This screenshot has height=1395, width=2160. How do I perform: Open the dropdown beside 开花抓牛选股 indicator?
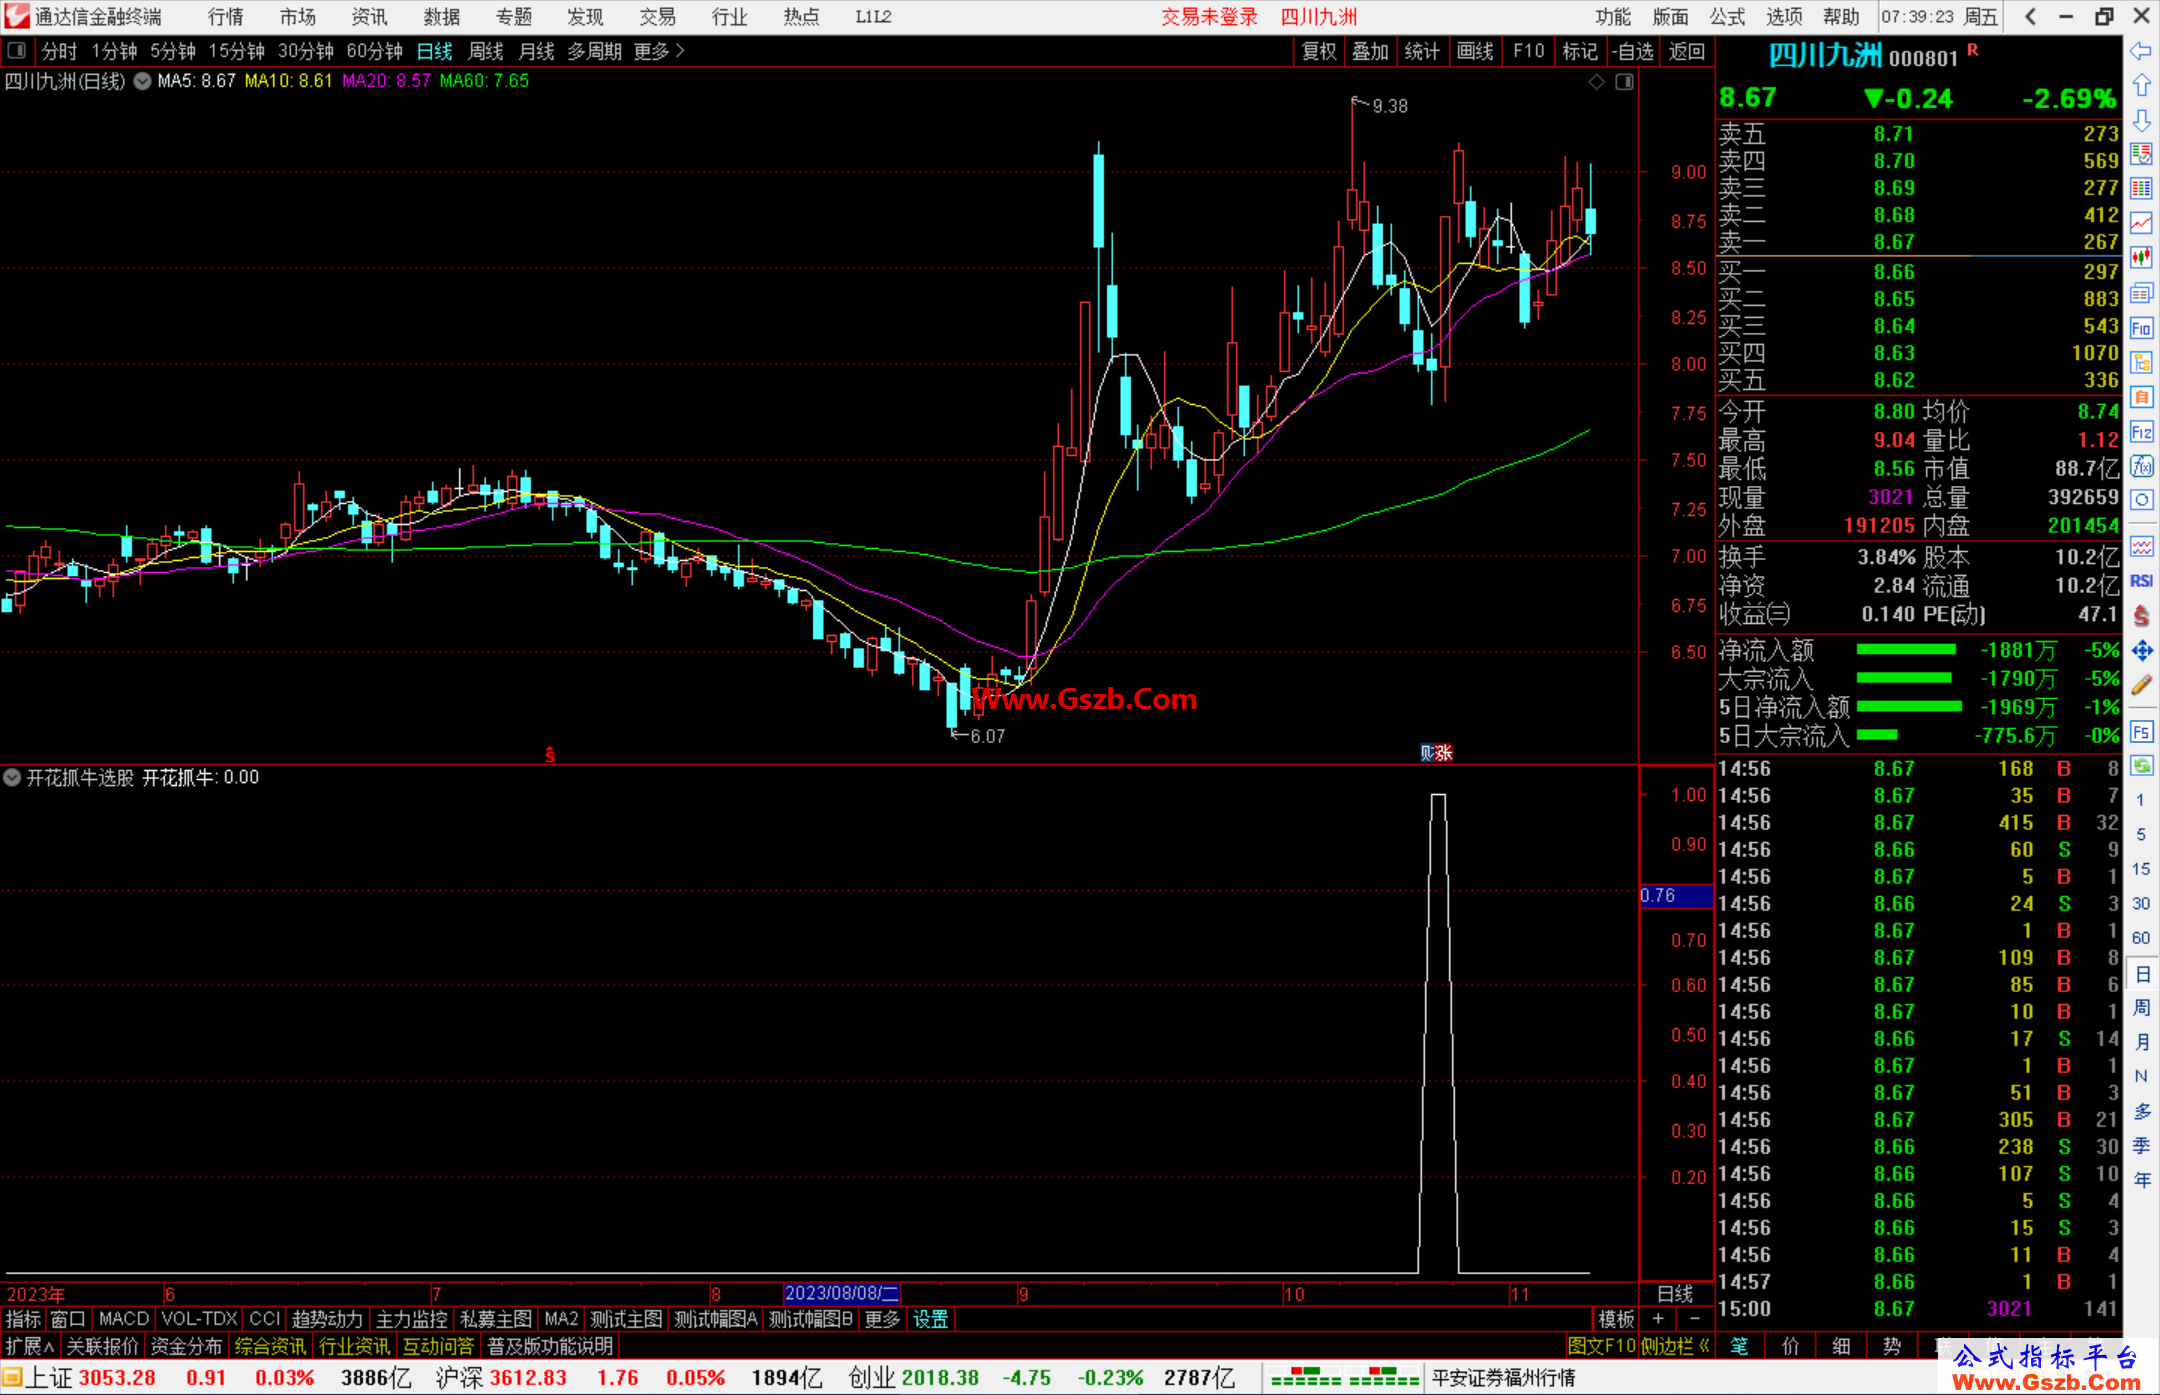pos(12,777)
